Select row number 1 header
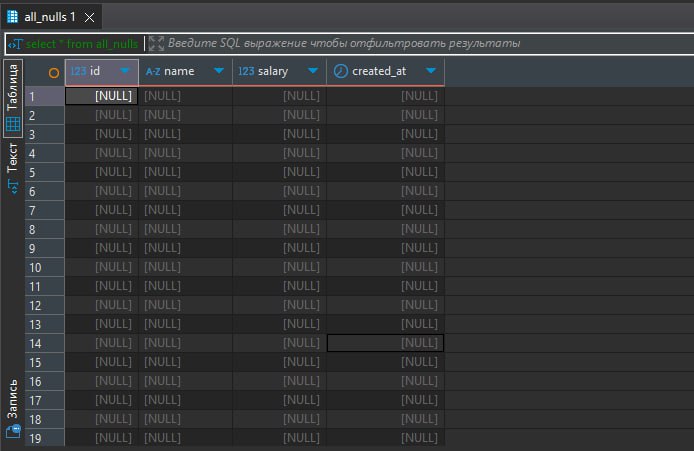Image resolution: width=694 pixels, height=451 pixels. coord(45,96)
